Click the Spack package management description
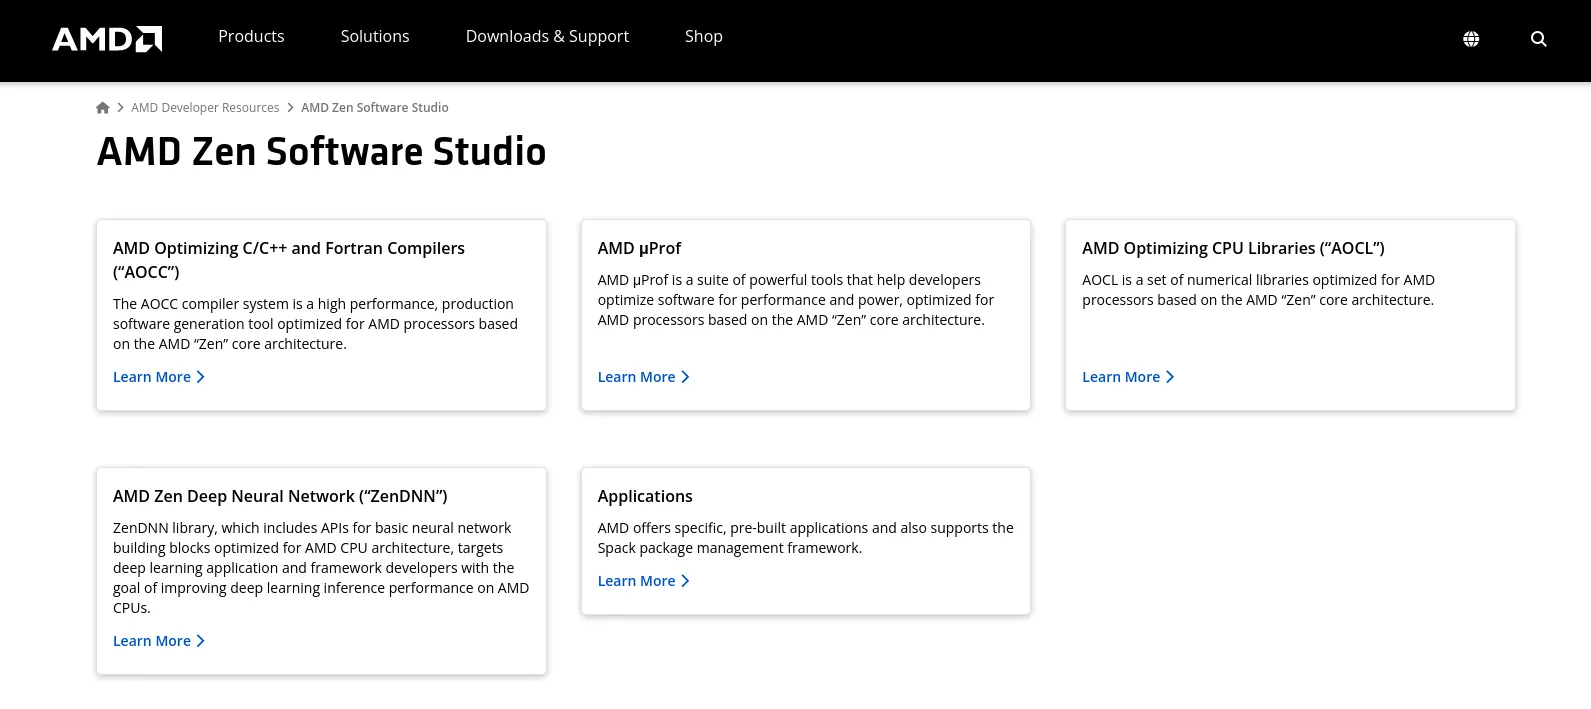The width and height of the screenshot is (1591, 709). [805, 538]
